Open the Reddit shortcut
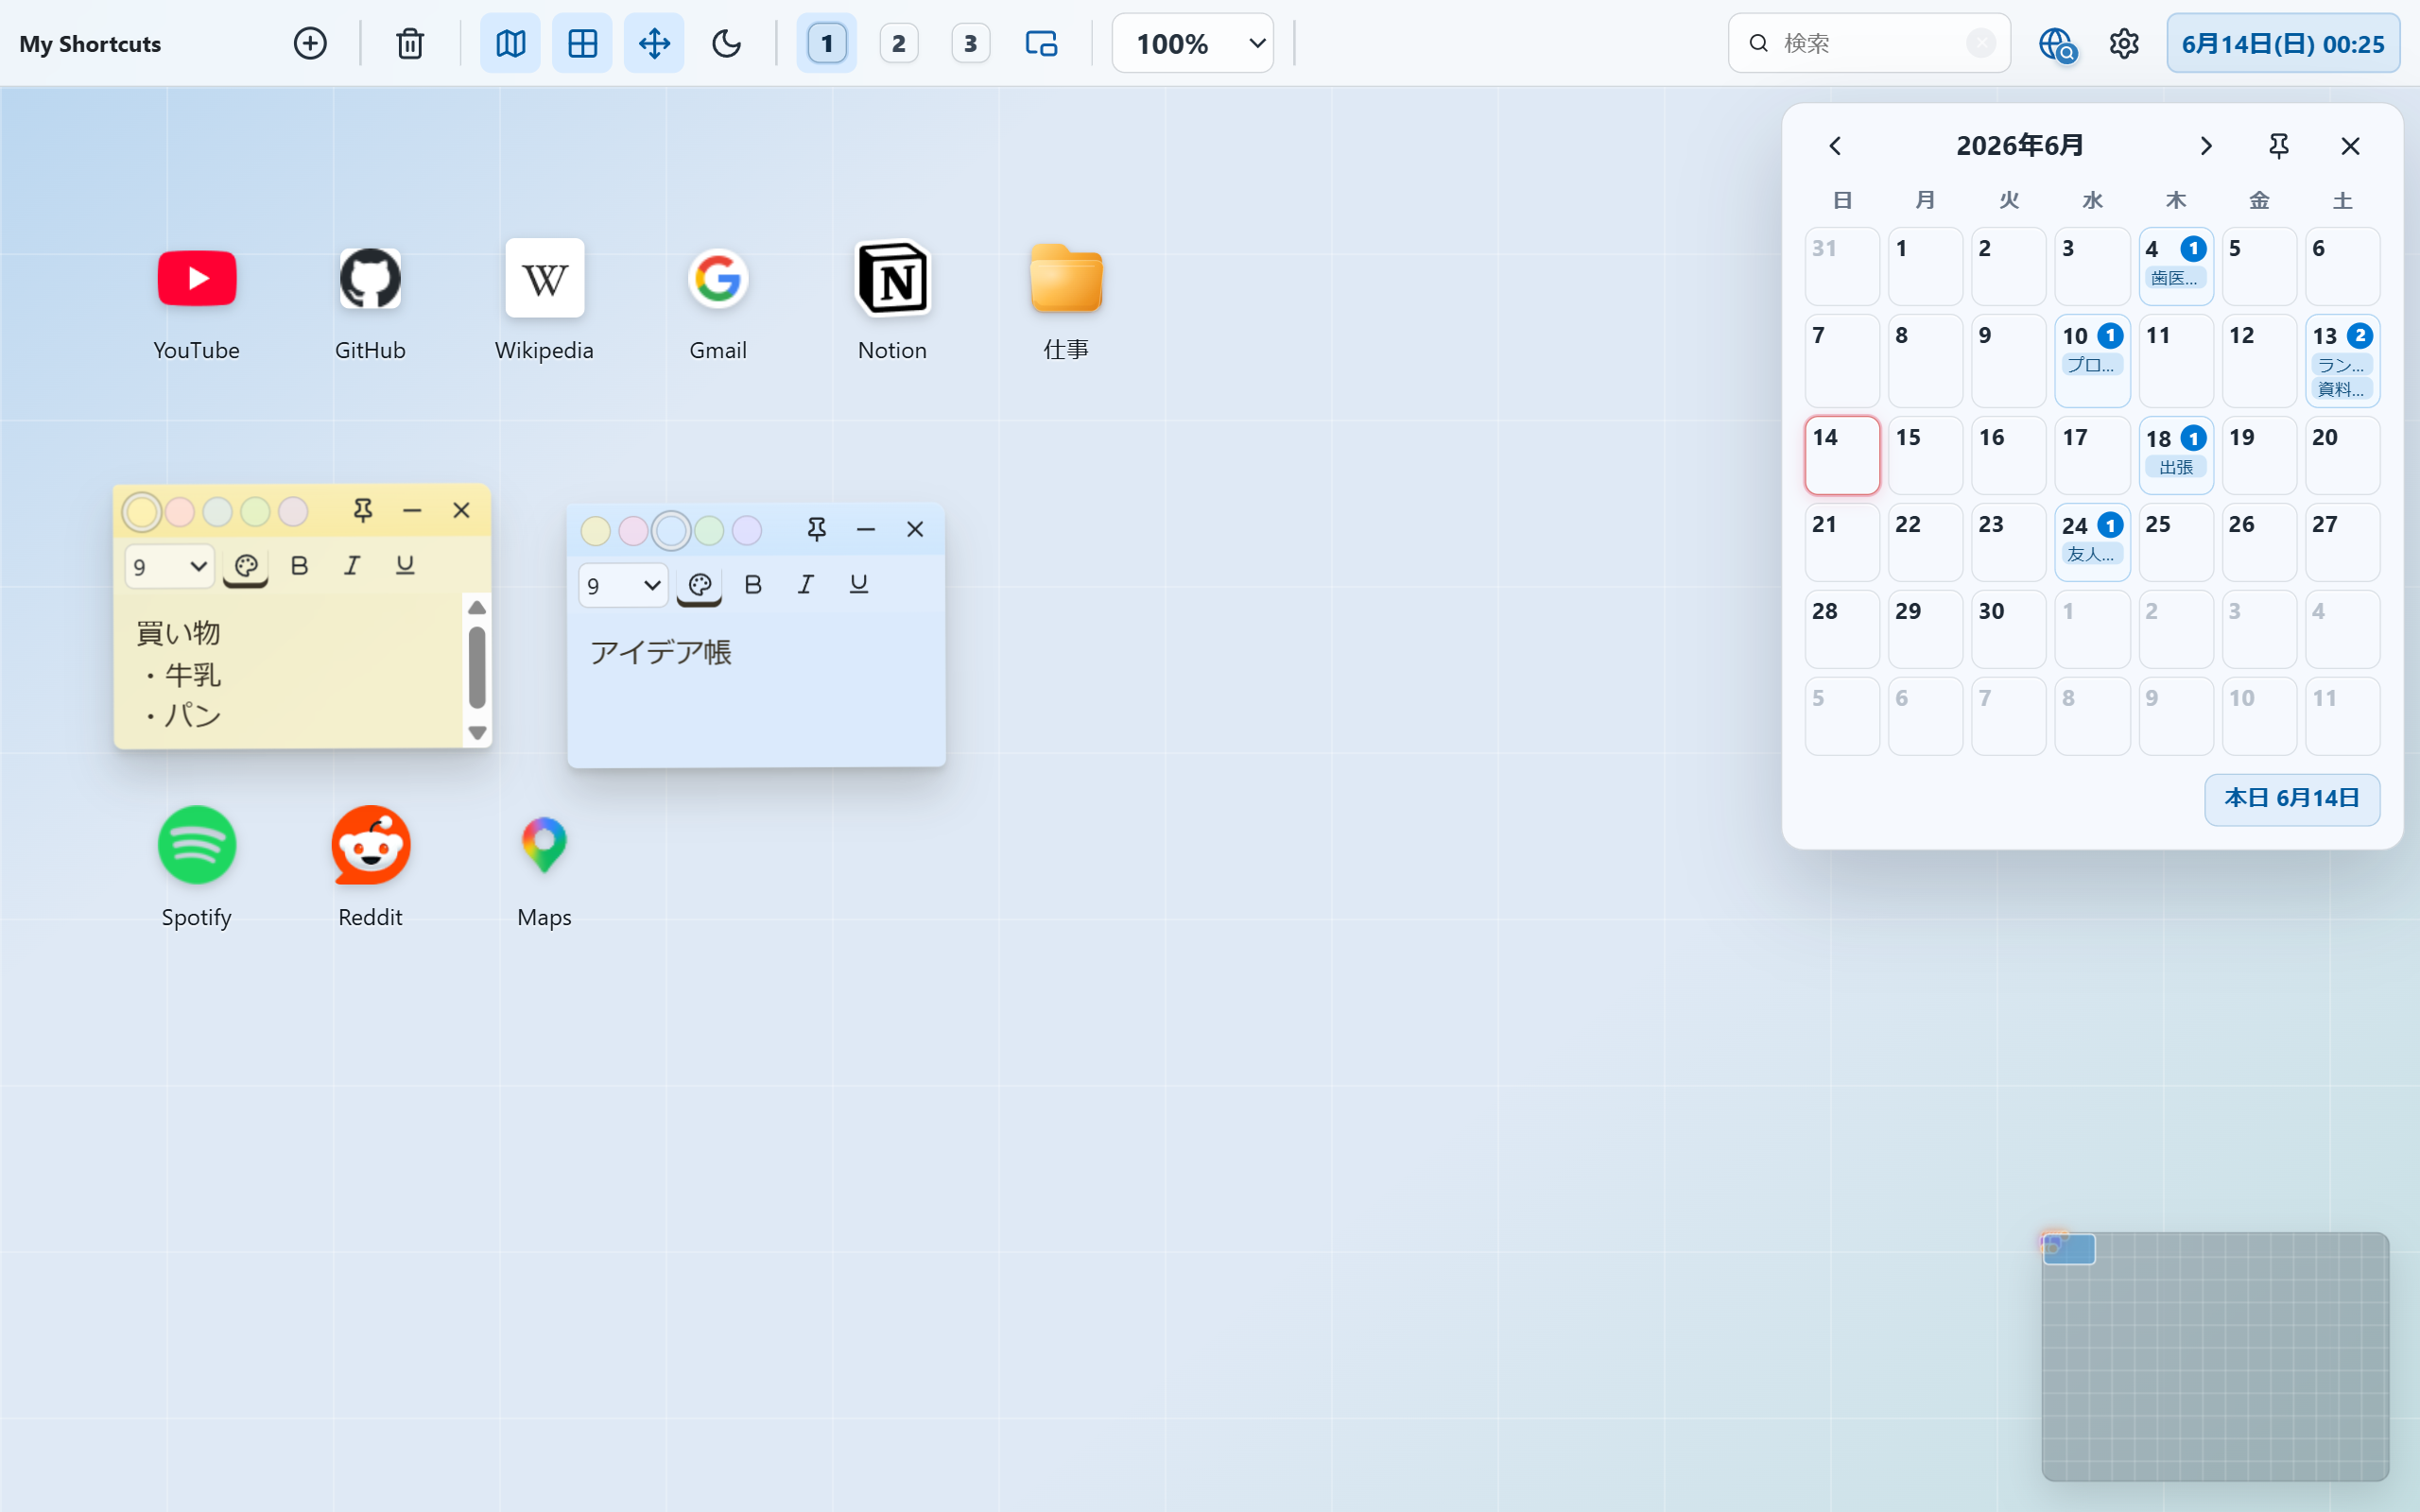 tap(370, 867)
